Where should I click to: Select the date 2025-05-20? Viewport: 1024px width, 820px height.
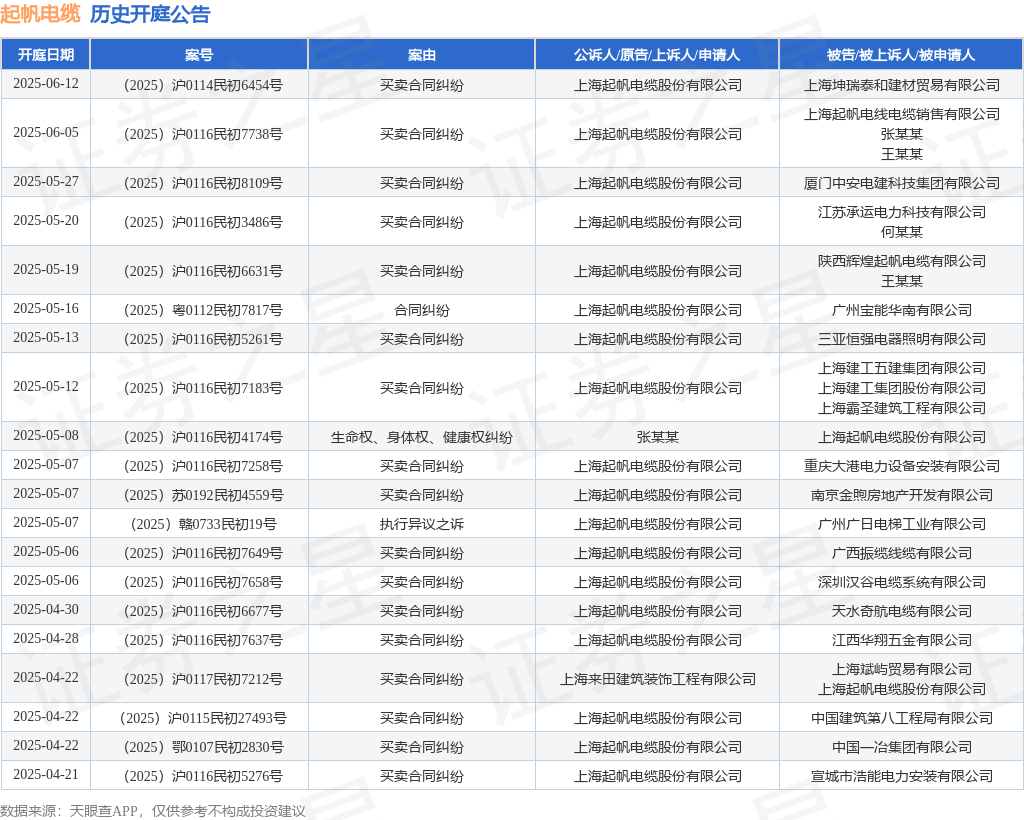[x=46, y=221]
